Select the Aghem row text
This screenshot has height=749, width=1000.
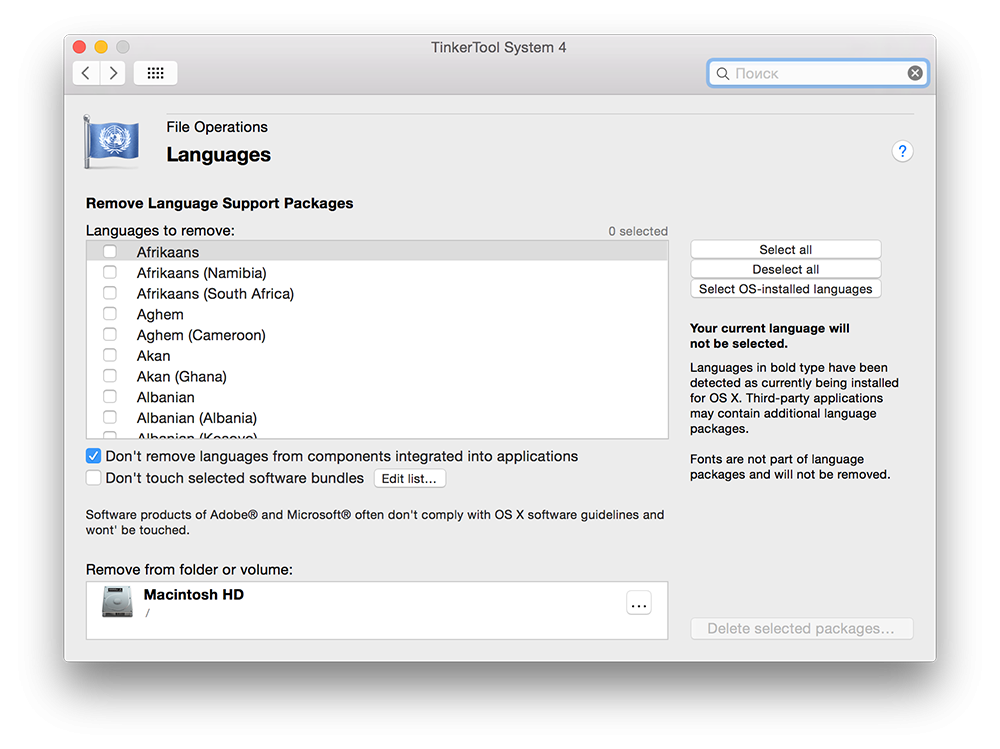(160, 315)
